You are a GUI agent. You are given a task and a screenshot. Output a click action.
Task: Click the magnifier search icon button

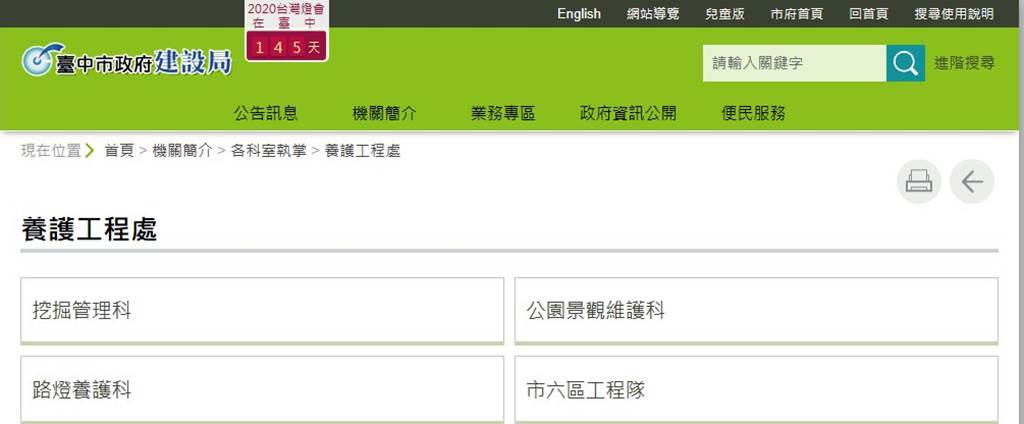point(905,64)
